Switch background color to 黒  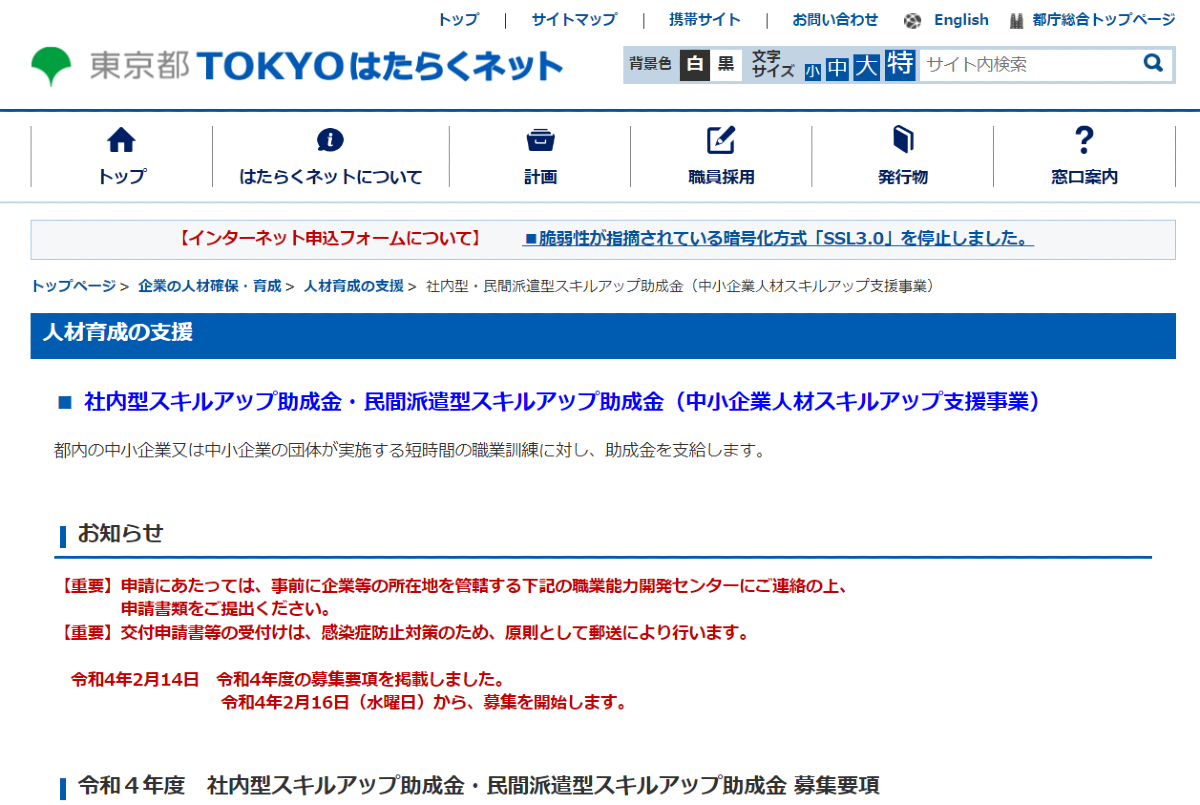point(724,63)
